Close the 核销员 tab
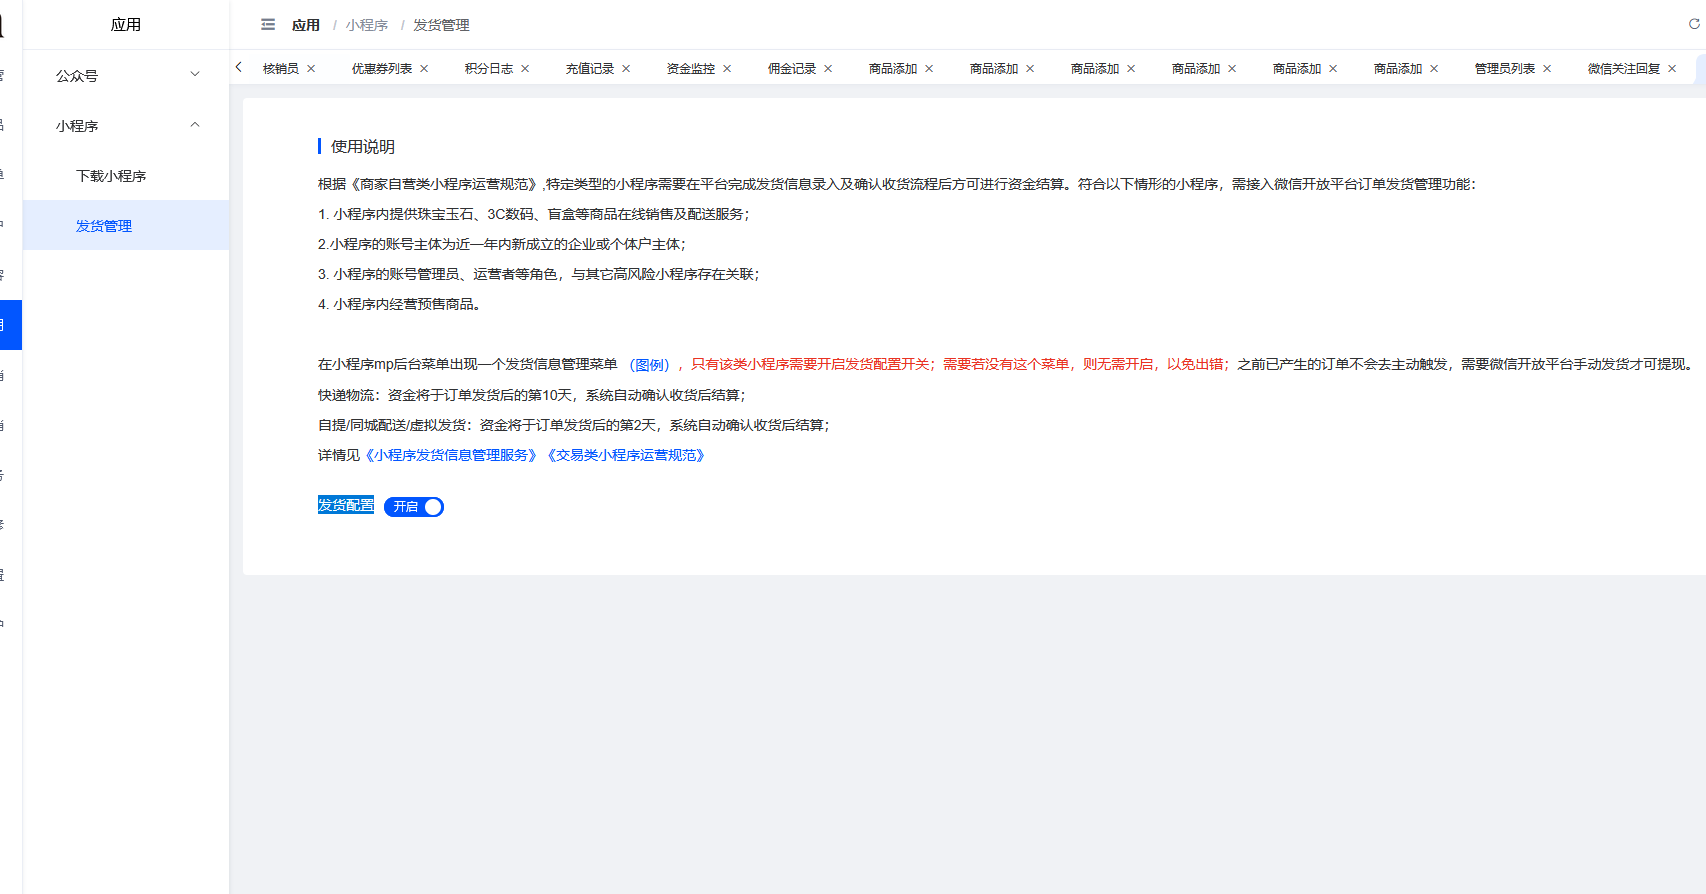This screenshot has width=1706, height=894. coord(311,69)
